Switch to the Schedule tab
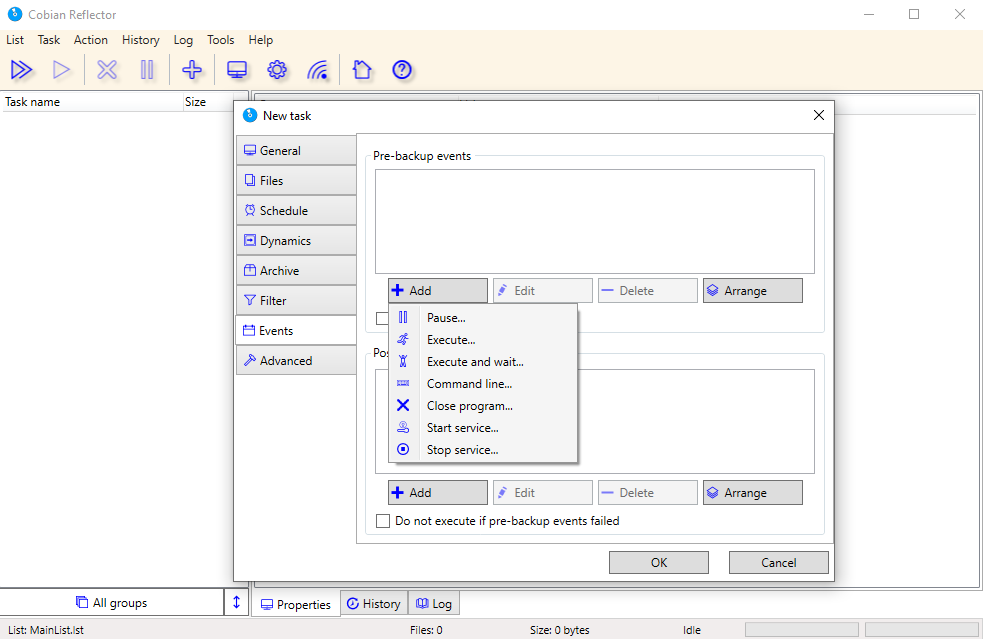 297,211
